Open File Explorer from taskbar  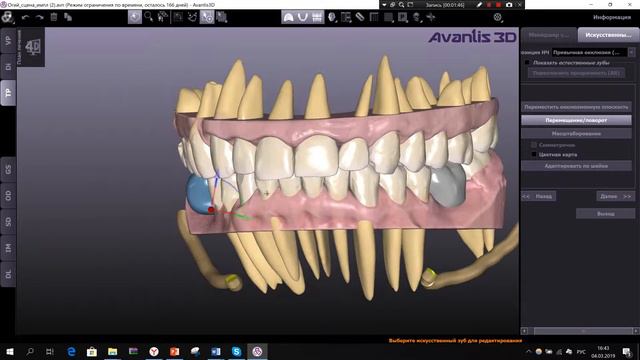[113, 351]
